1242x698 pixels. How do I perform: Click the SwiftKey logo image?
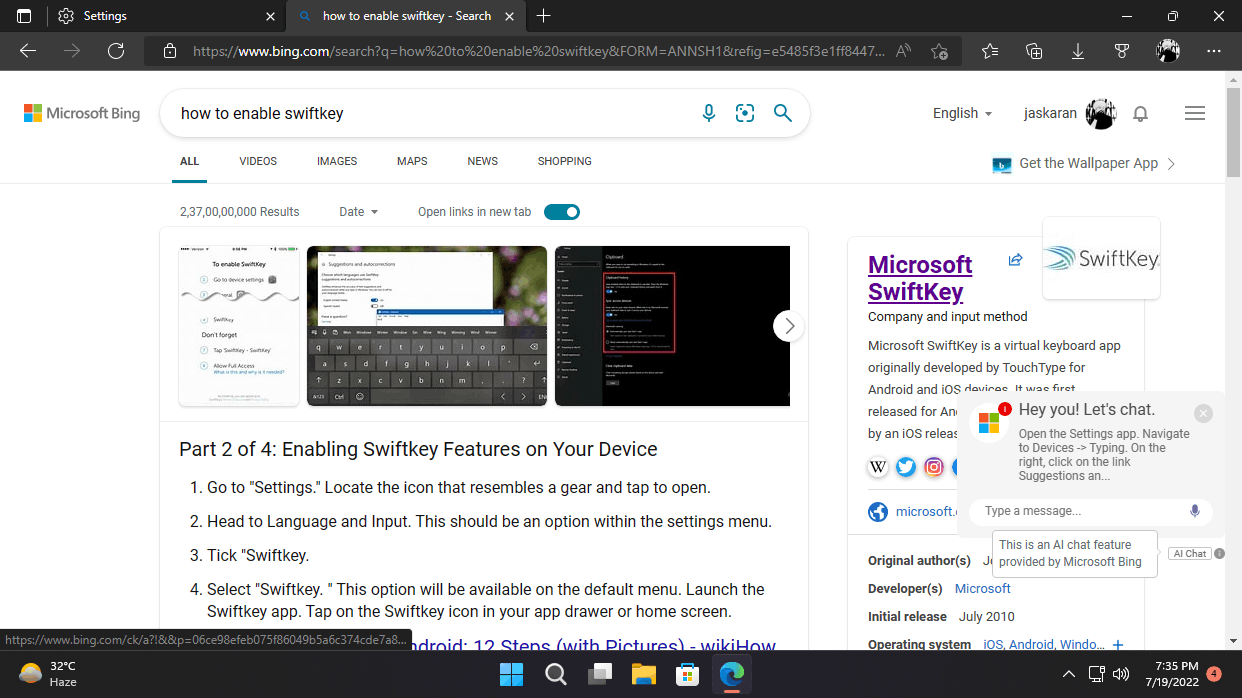click(x=1101, y=258)
